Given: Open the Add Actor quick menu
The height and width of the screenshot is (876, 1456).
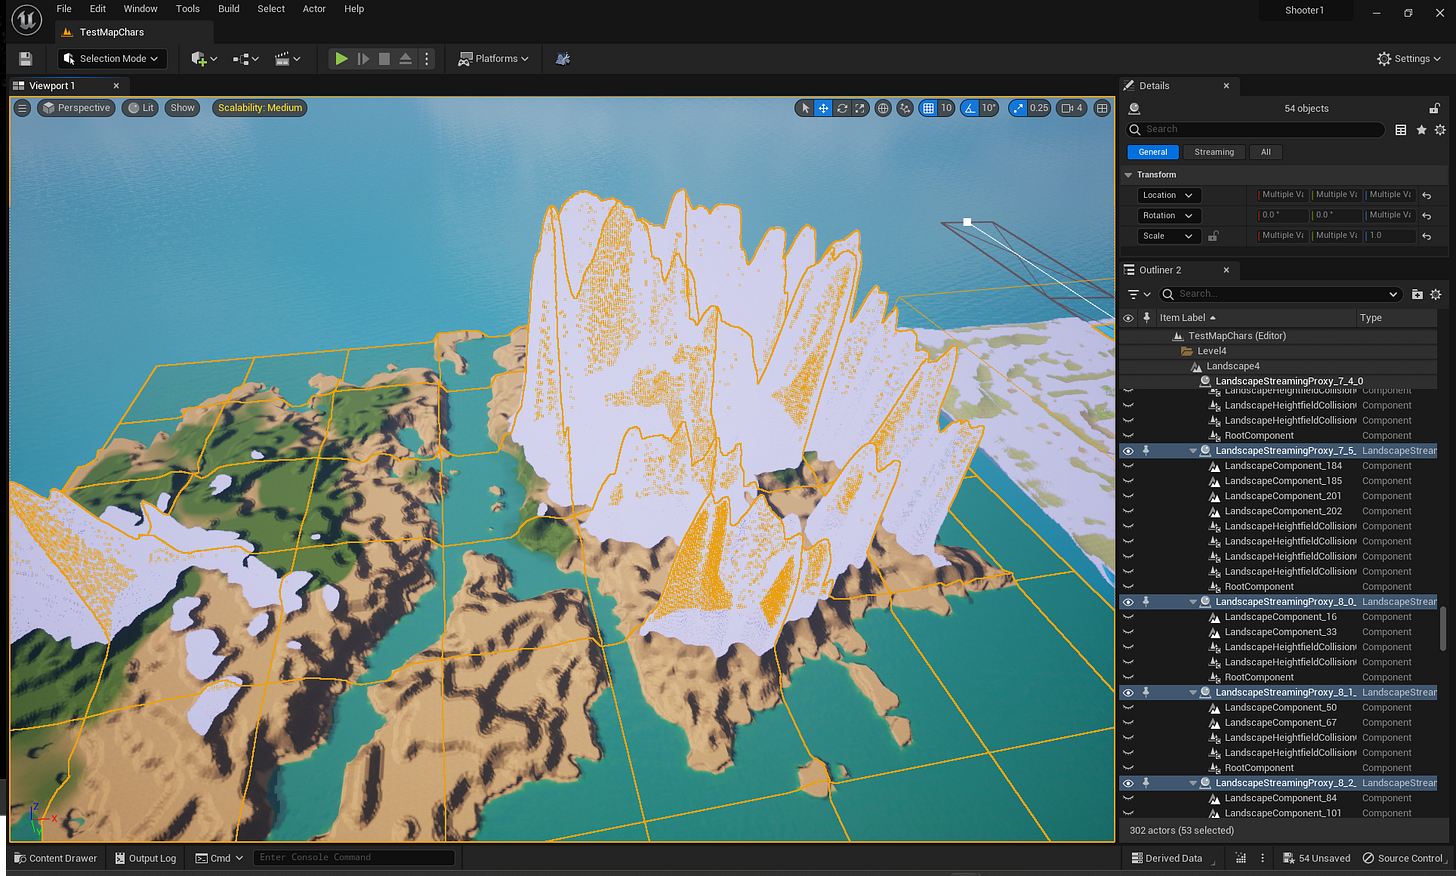Looking at the screenshot, I should [200, 58].
